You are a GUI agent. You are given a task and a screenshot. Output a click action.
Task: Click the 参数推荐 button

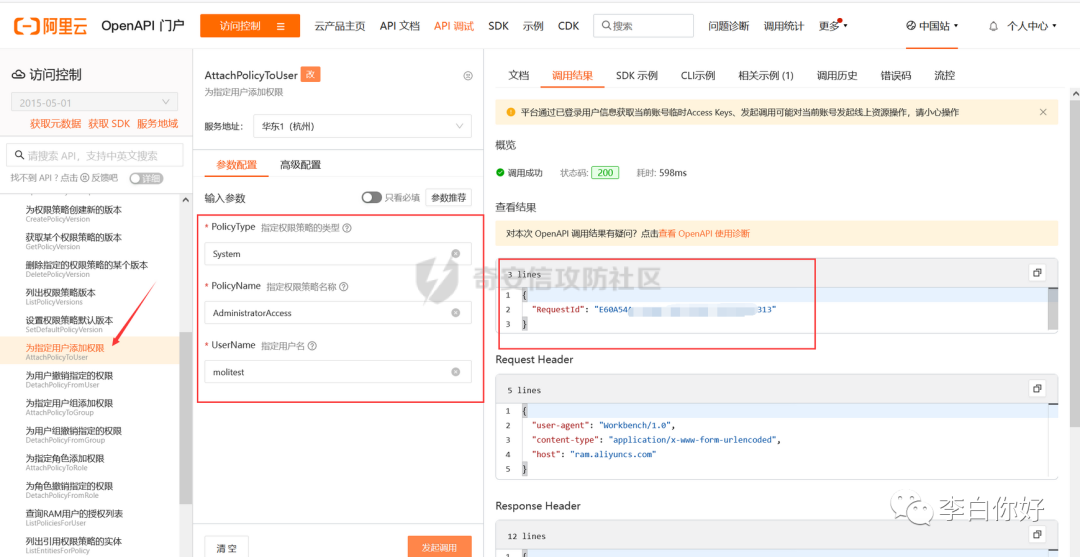pos(448,198)
